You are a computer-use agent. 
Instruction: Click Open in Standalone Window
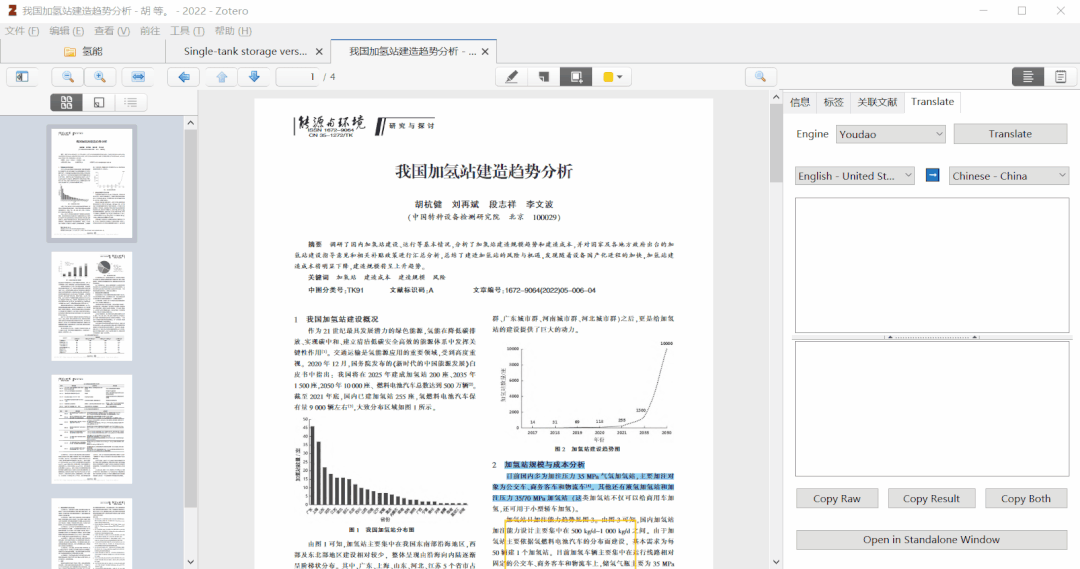pyautogui.click(x=931, y=539)
